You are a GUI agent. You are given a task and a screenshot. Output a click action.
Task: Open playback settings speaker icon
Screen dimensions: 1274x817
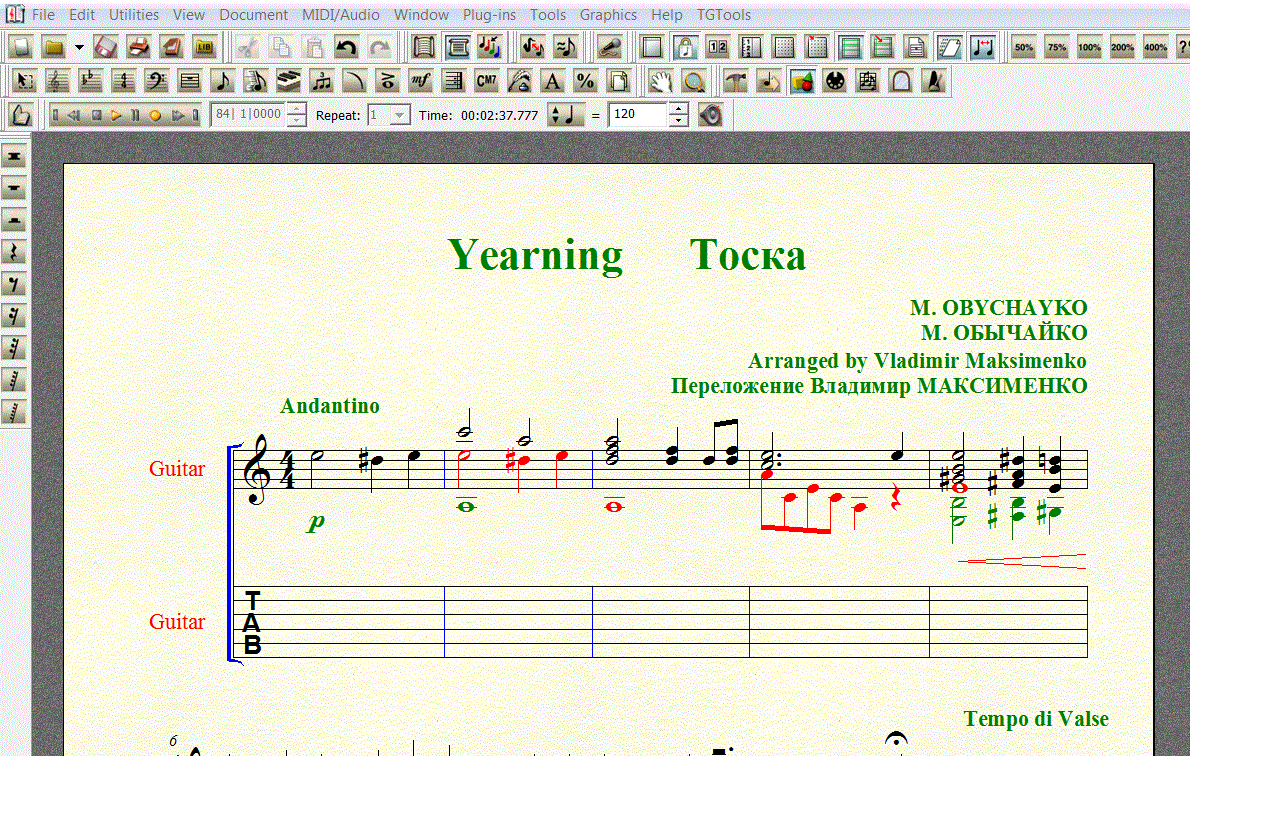click(x=710, y=115)
